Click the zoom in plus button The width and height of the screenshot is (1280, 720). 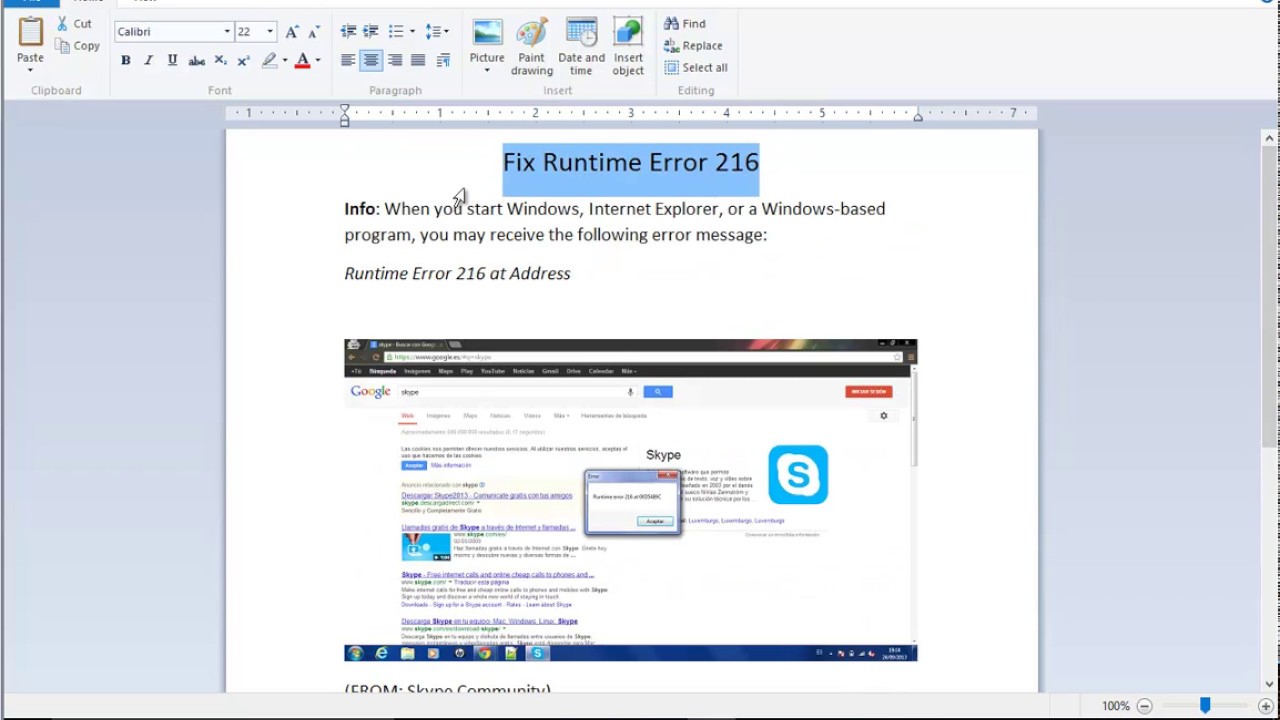pyautogui.click(x=1265, y=706)
